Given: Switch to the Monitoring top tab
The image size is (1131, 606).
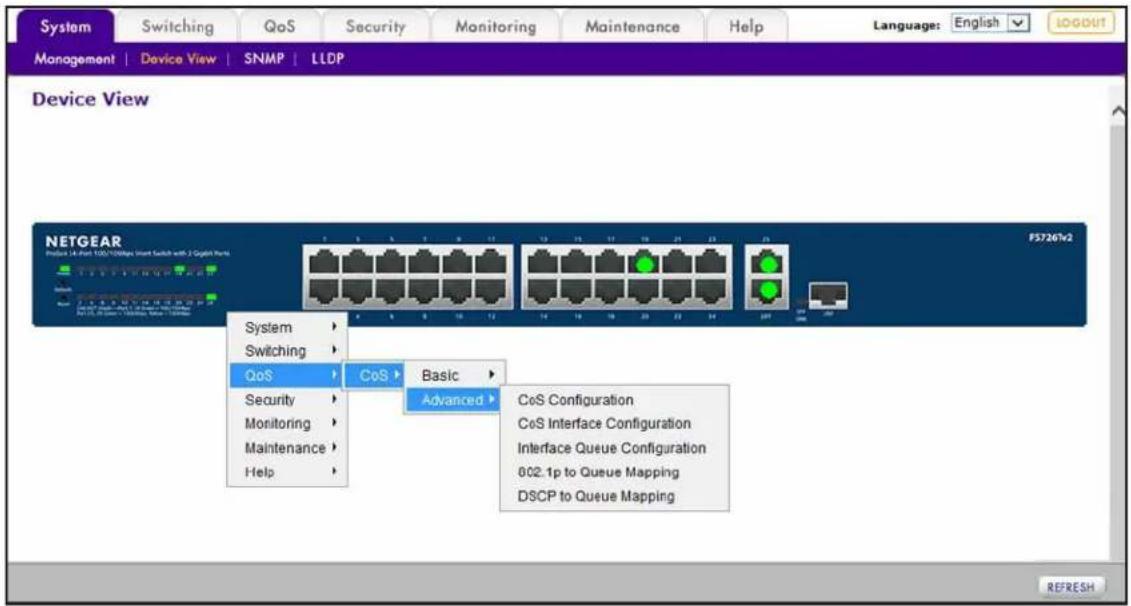Looking at the screenshot, I should [x=496, y=27].
